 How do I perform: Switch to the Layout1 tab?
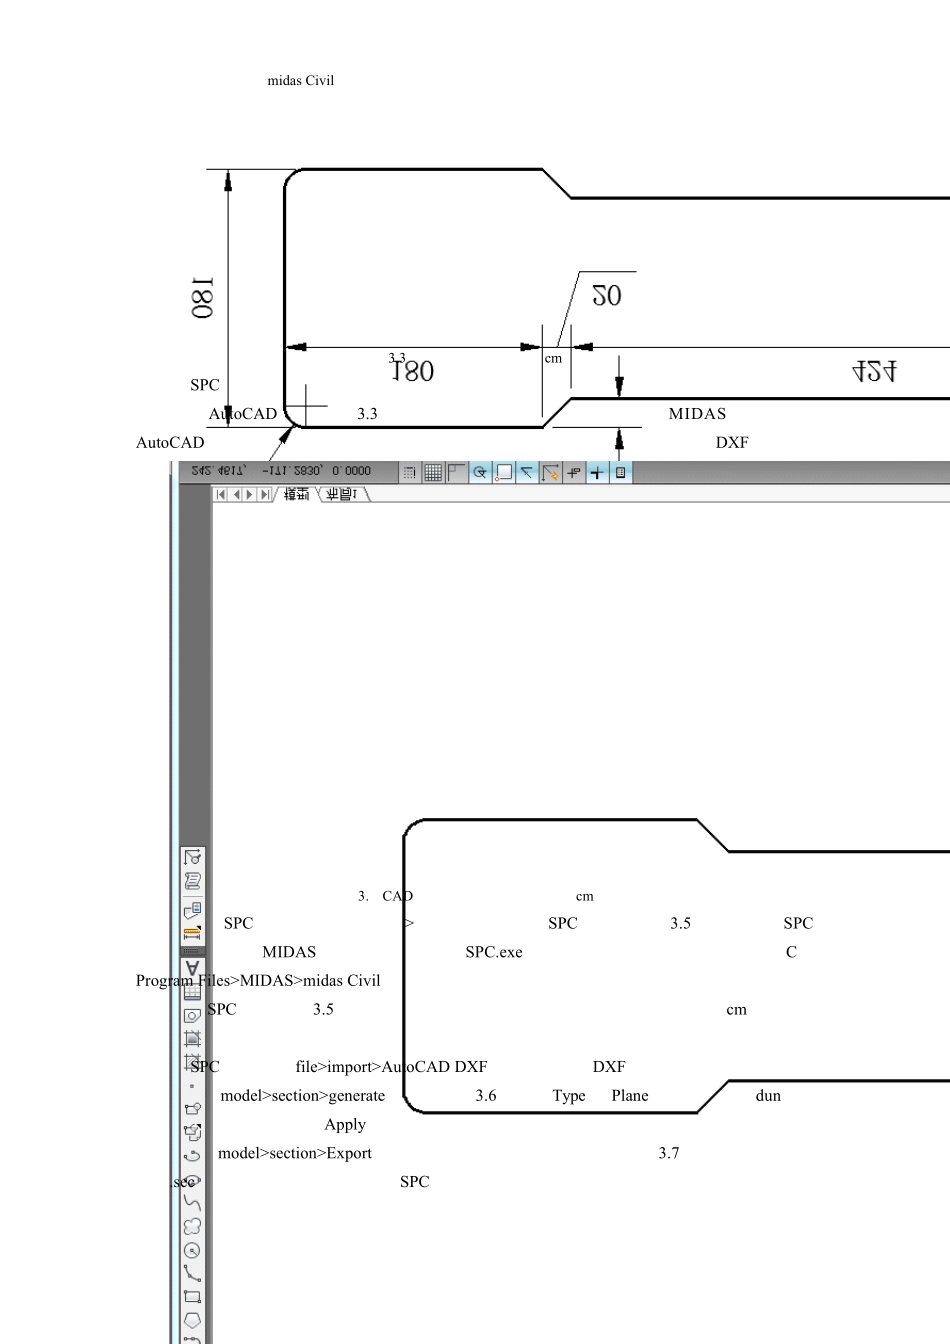(x=342, y=494)
